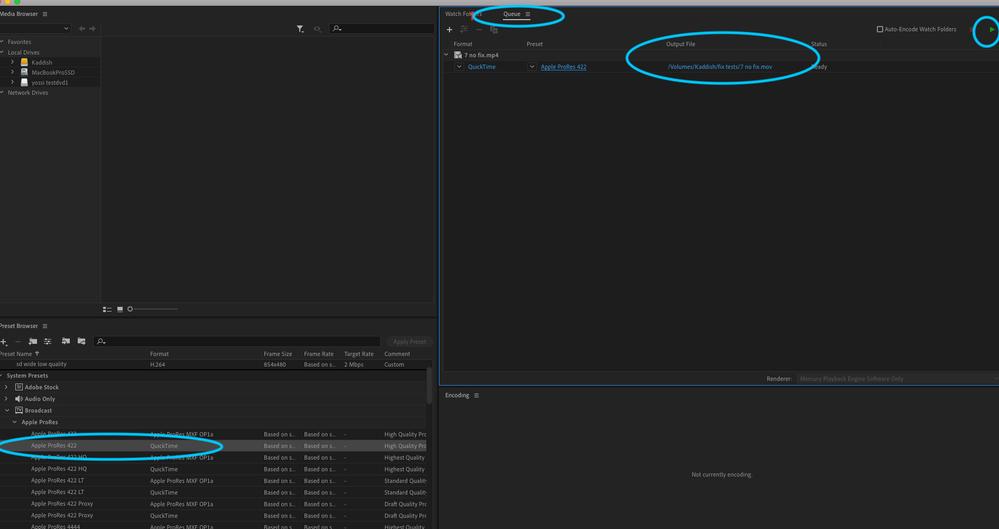
Task: Select the Kaddish drive icon
Action: pos(24,62)
